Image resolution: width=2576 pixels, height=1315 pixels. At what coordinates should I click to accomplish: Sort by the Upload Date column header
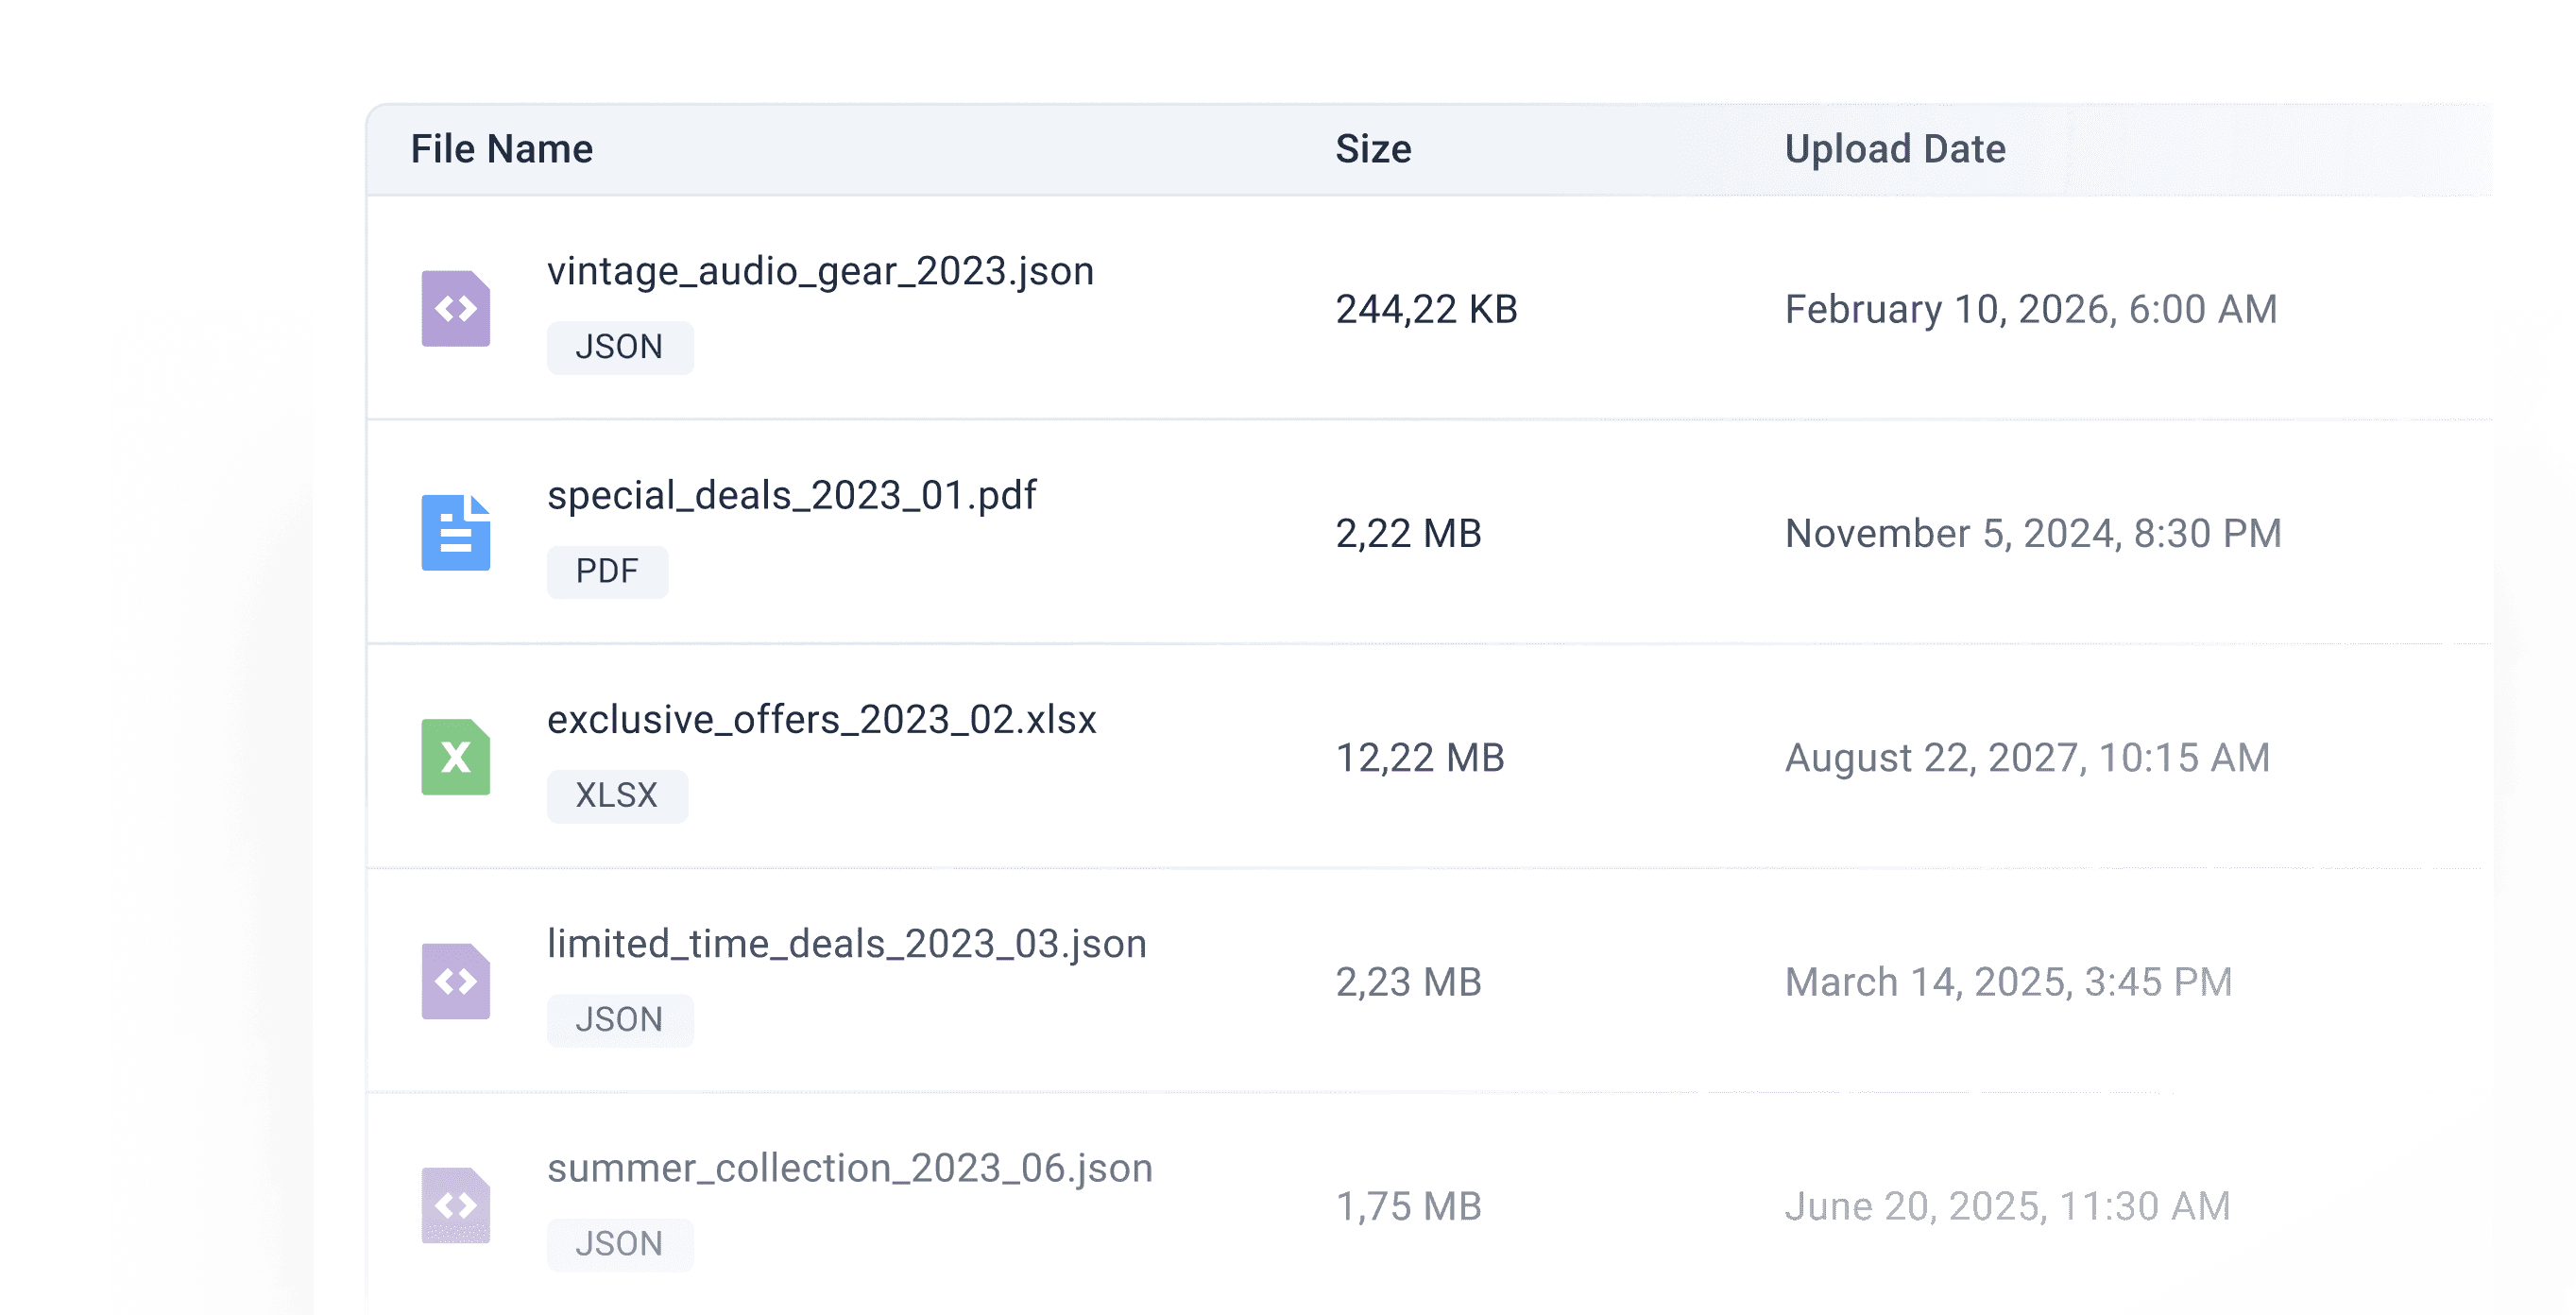coord(1894,149)
